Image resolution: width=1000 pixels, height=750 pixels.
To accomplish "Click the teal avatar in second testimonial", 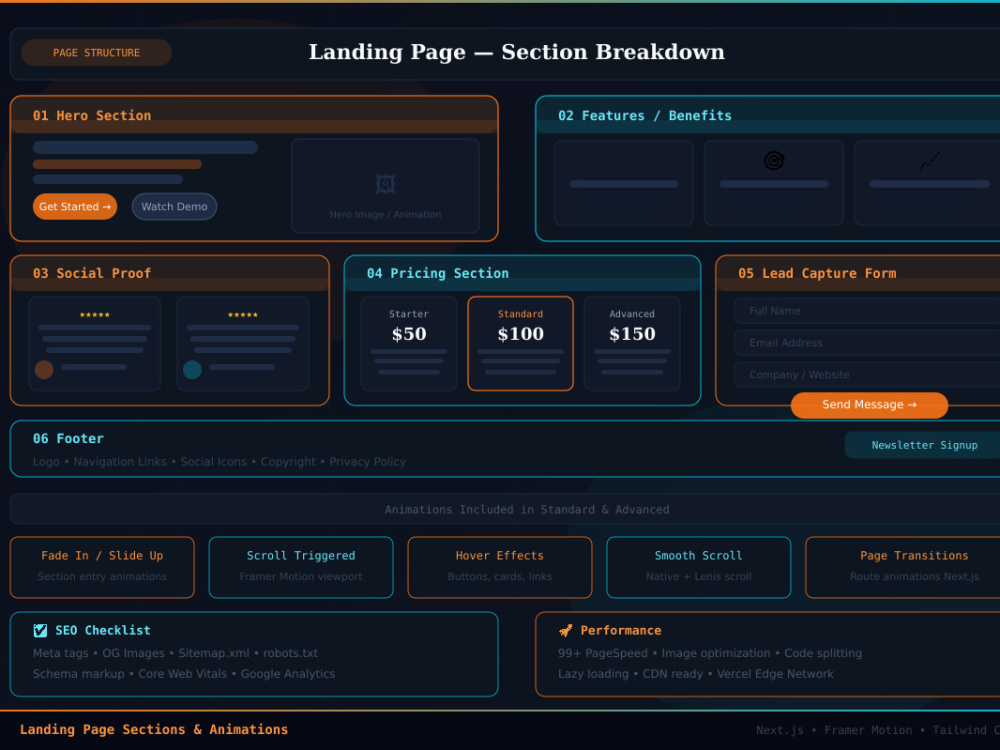I will point(192,370).
